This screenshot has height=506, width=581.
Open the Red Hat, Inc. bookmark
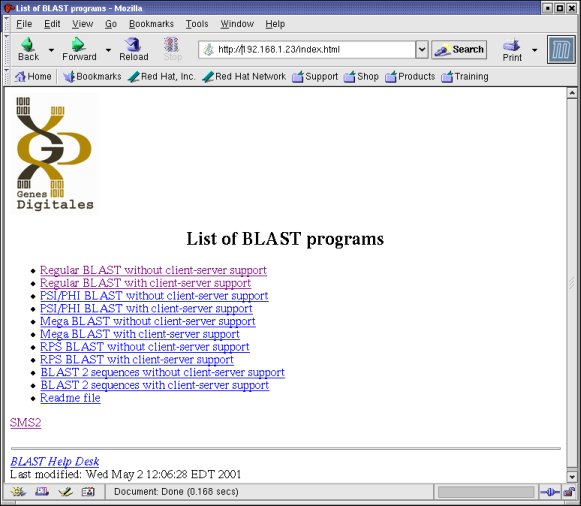(162, 76)
